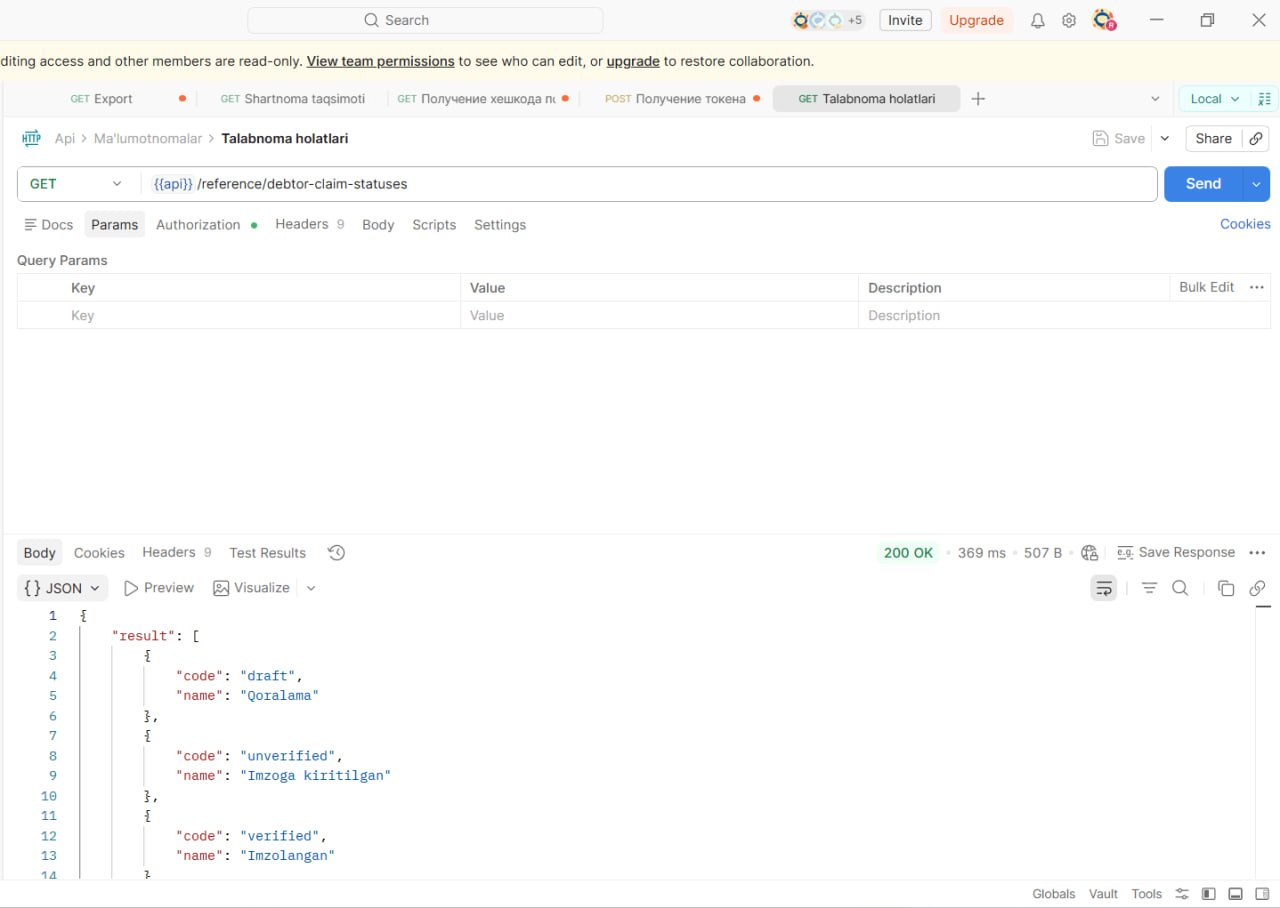The width and height of the screenshot is (1280, 908).
Task: Copy the response body to clipboard
Action: pos(1226,588)
